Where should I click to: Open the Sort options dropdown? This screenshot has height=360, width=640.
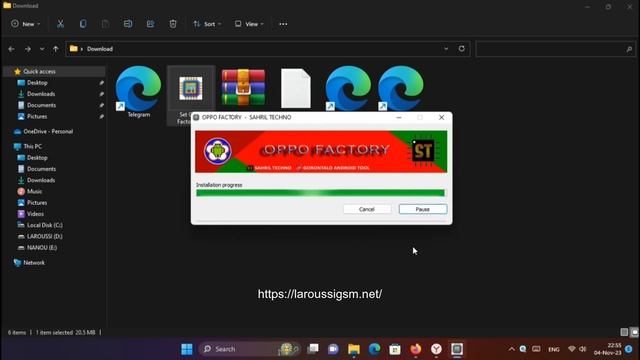pyautogui.click(x=207, y=24)
